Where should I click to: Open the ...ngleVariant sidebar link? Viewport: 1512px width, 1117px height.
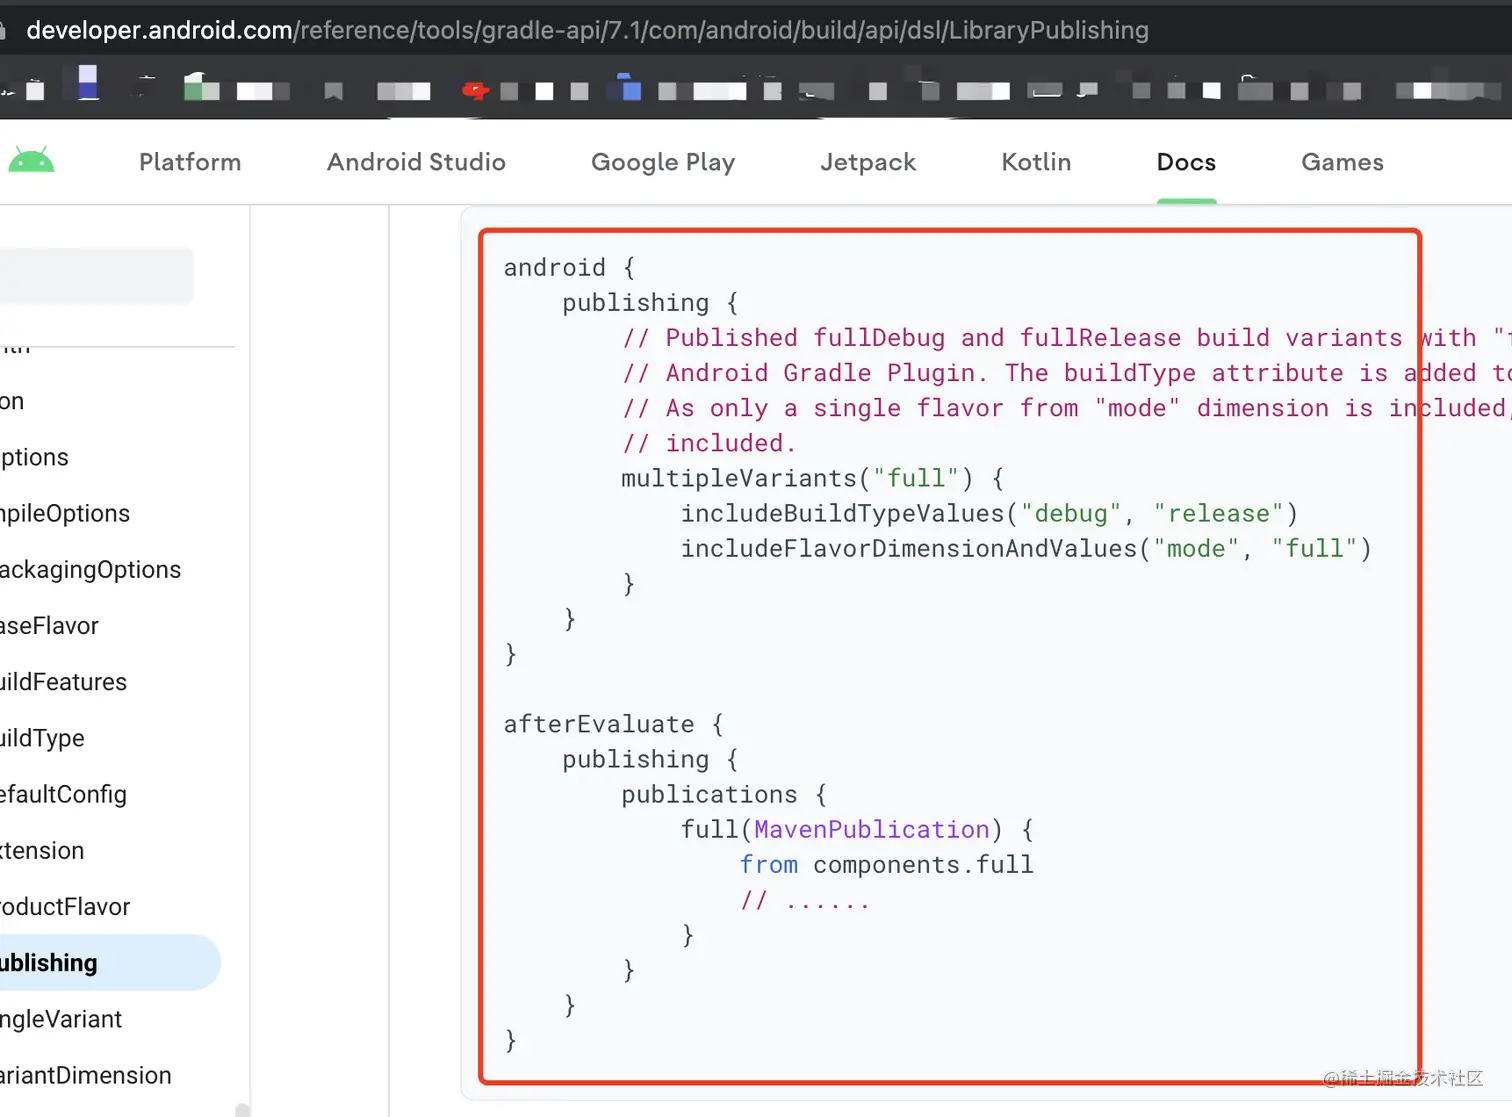pos(61,1019)
